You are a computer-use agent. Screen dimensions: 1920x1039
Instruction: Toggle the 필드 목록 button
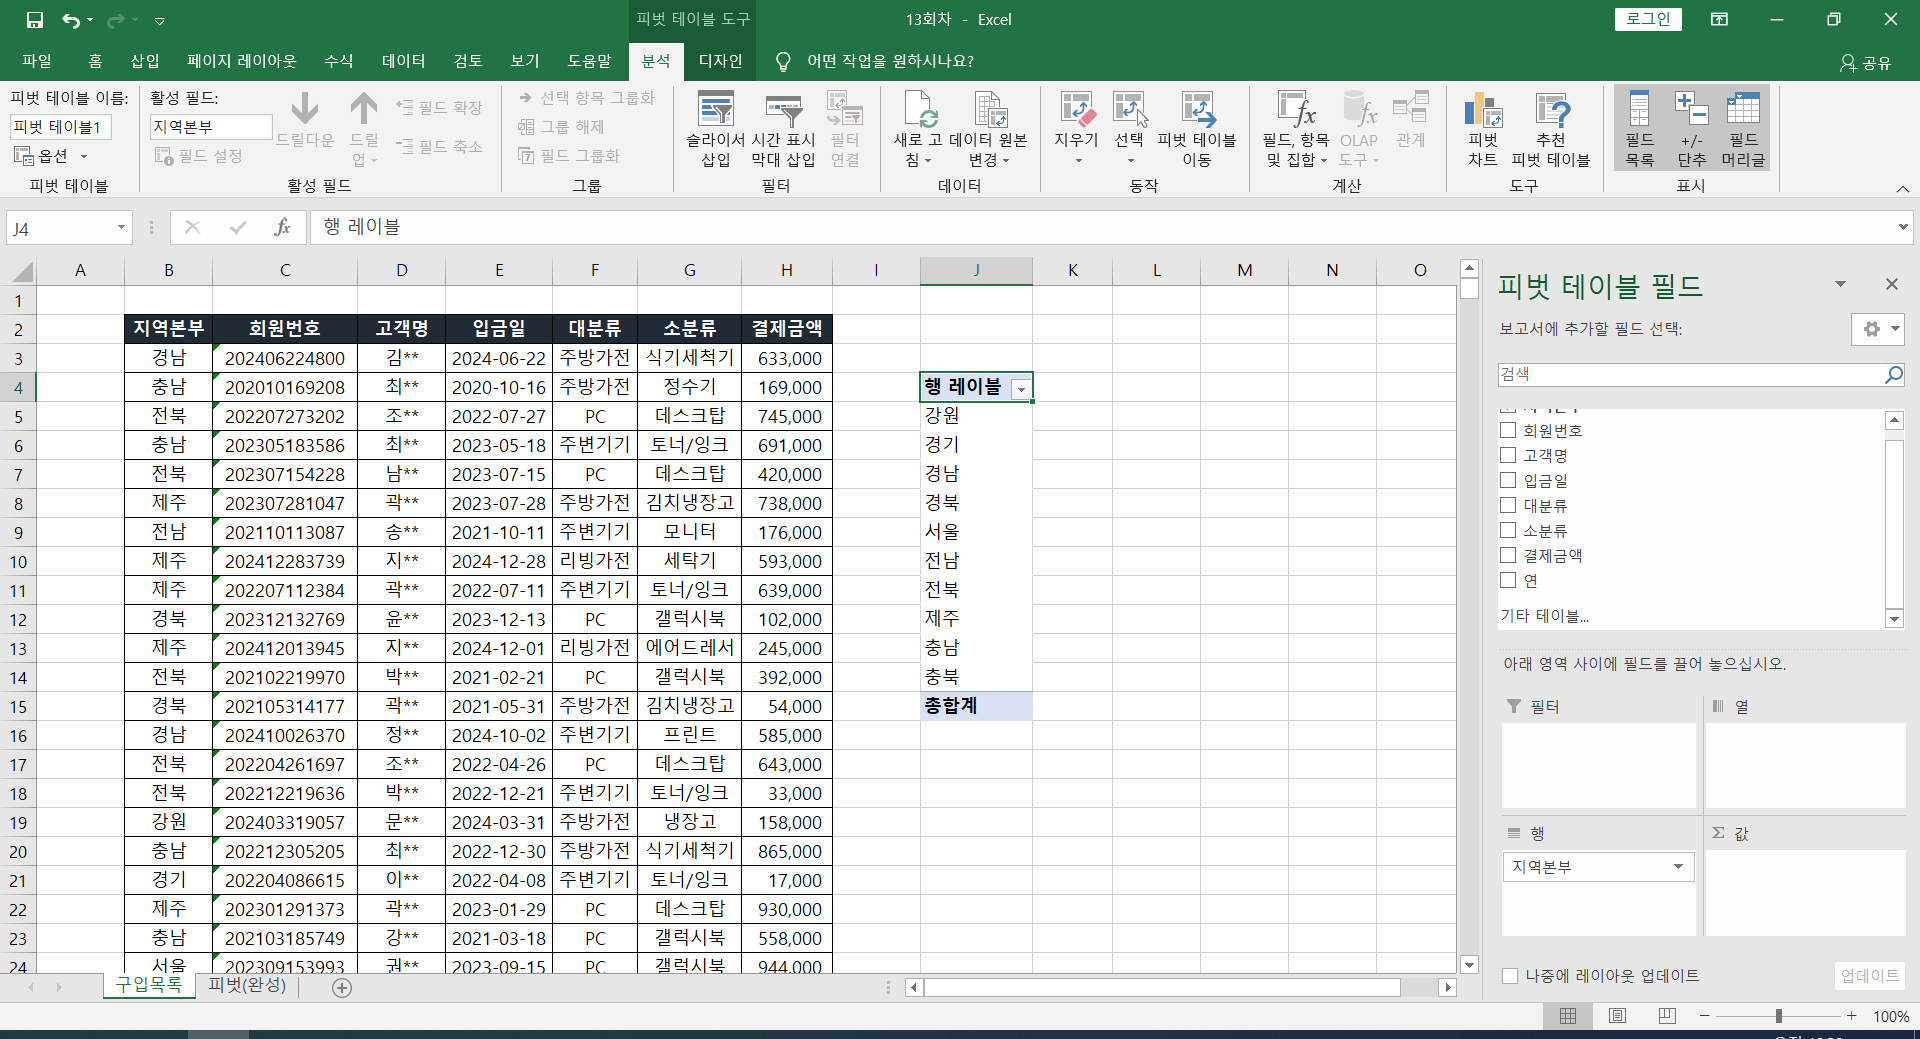pyautogui.click(x=1639, y=128)
